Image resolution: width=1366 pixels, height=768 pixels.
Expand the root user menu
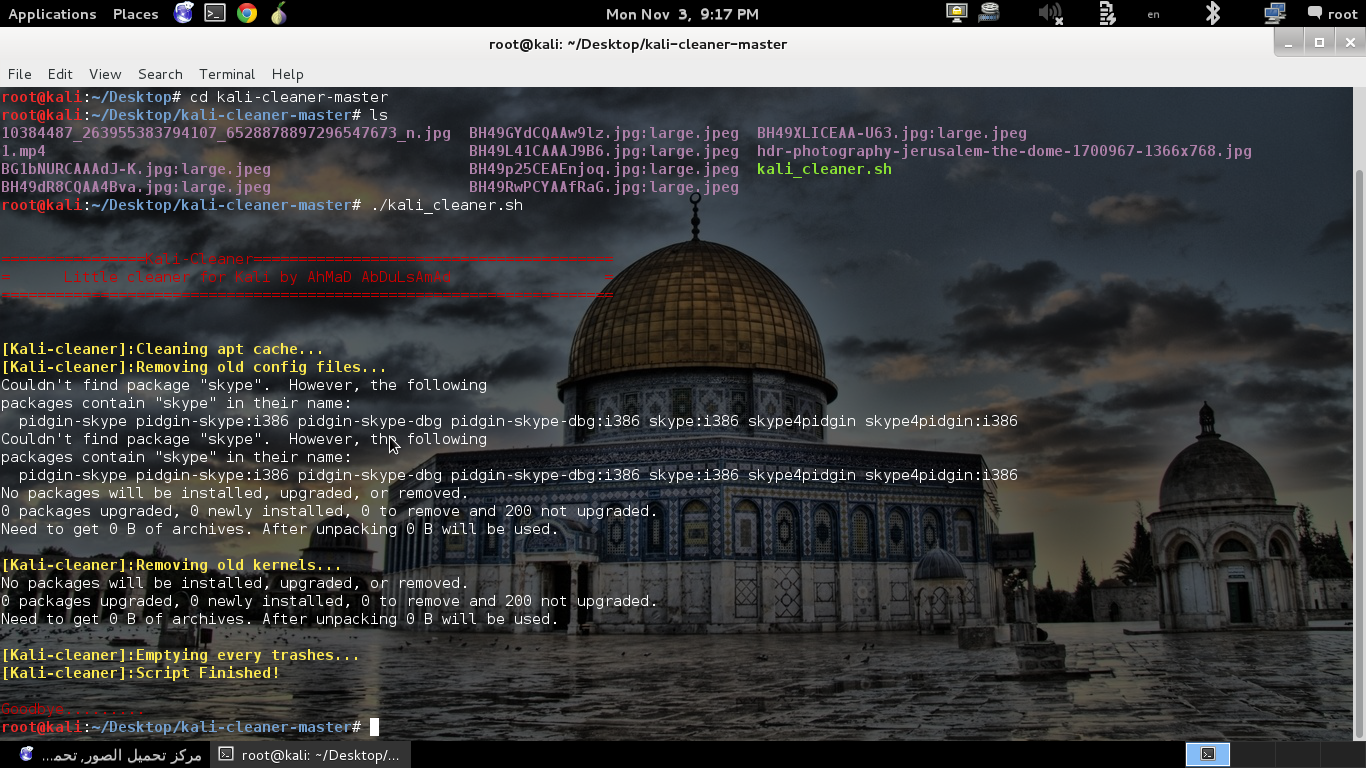pos(1332,14)
